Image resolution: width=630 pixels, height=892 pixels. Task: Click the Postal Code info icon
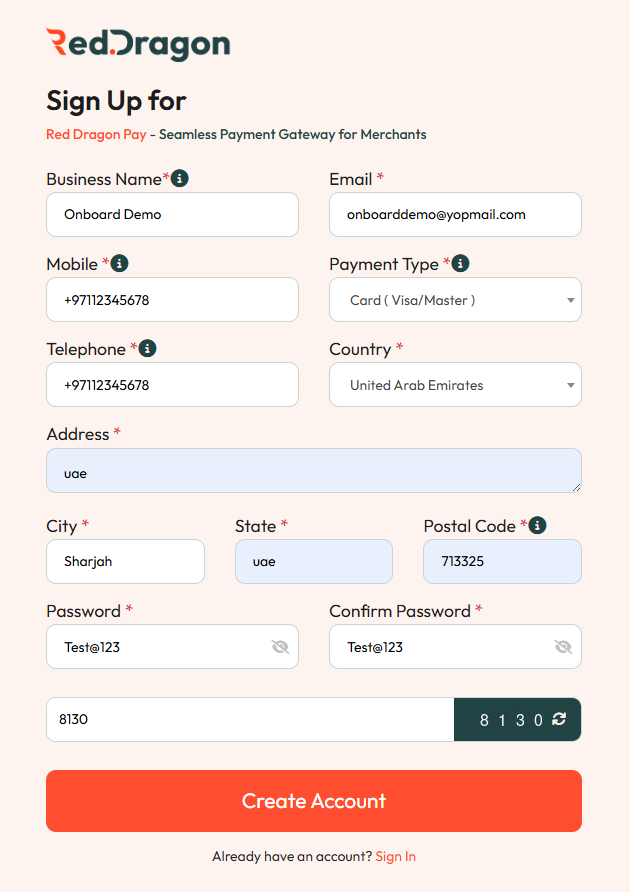pyautogui.click(x=537, y=525)
